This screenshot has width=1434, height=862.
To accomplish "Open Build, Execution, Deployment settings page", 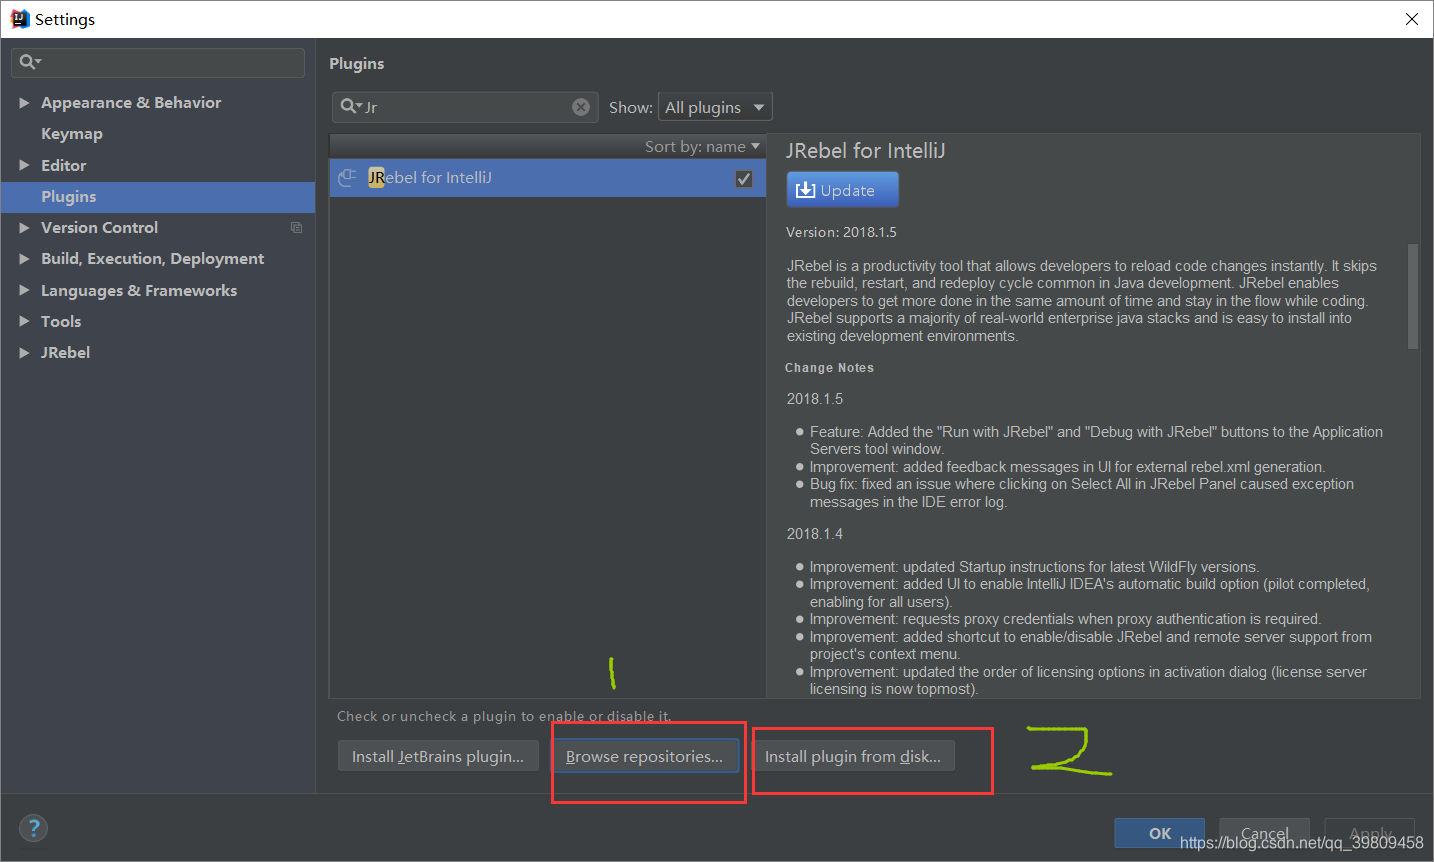I will click(153, 259).
